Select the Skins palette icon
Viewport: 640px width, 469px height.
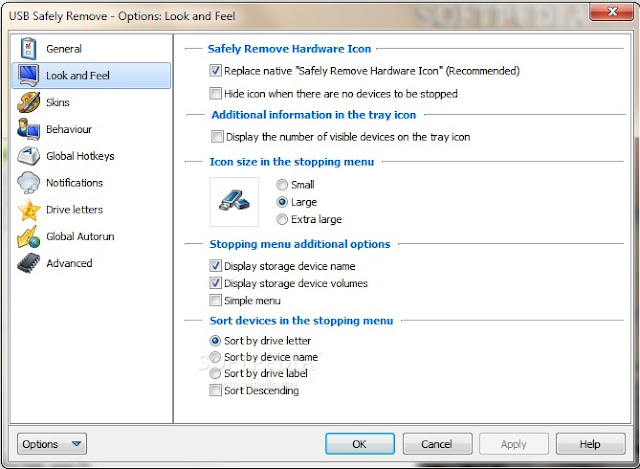28,102
